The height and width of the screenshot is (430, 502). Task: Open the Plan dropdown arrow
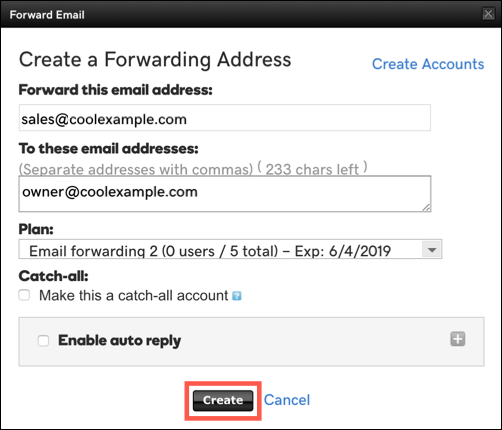pyautogui.click(x=432, y=249)
